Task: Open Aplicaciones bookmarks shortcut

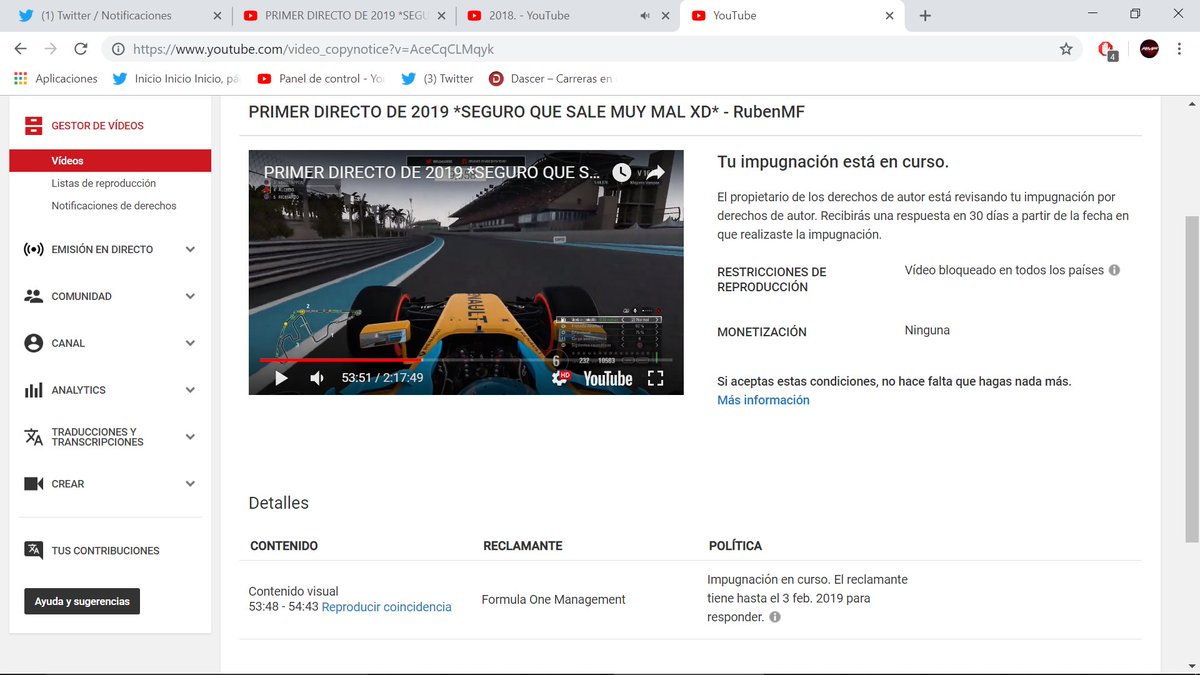Action: point(56,78)
